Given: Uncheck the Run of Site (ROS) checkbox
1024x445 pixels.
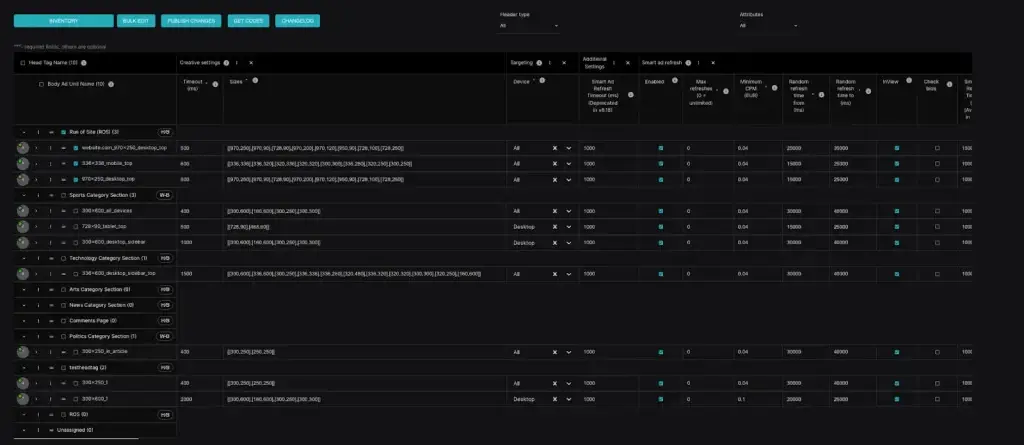Looking at the screenshot, I should point(62,132).
